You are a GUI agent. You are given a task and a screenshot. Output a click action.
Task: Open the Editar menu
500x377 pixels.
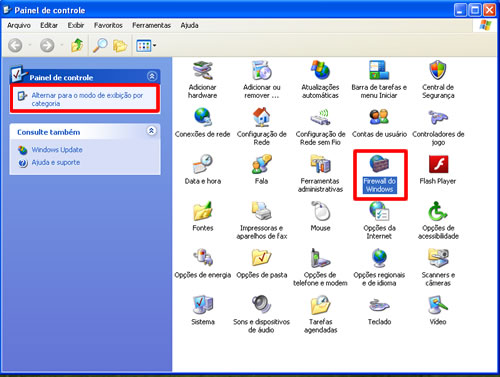pyautogui.click(x=49, y=25)
